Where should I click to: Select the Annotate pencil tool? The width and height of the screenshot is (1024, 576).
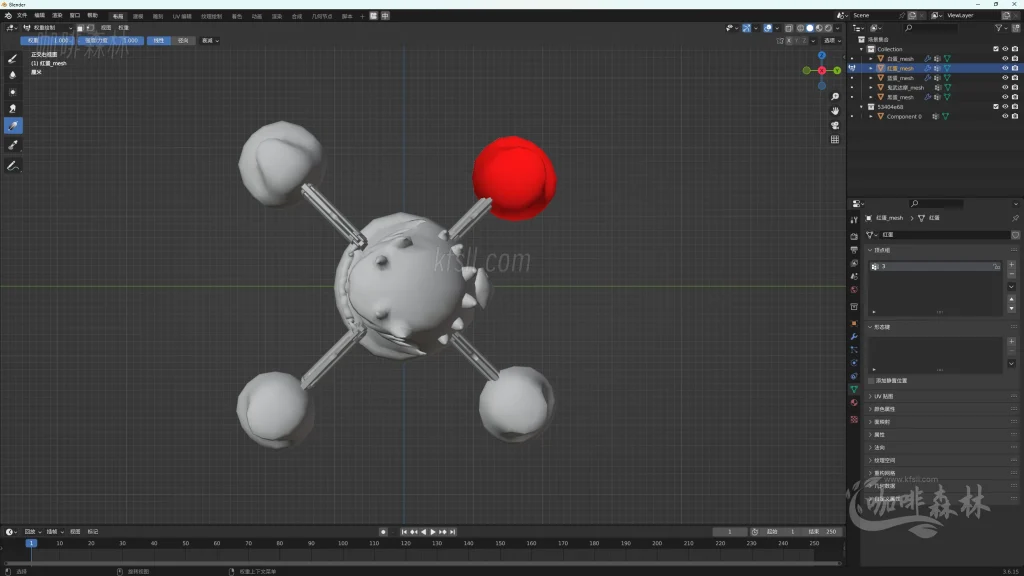point(13,165)
